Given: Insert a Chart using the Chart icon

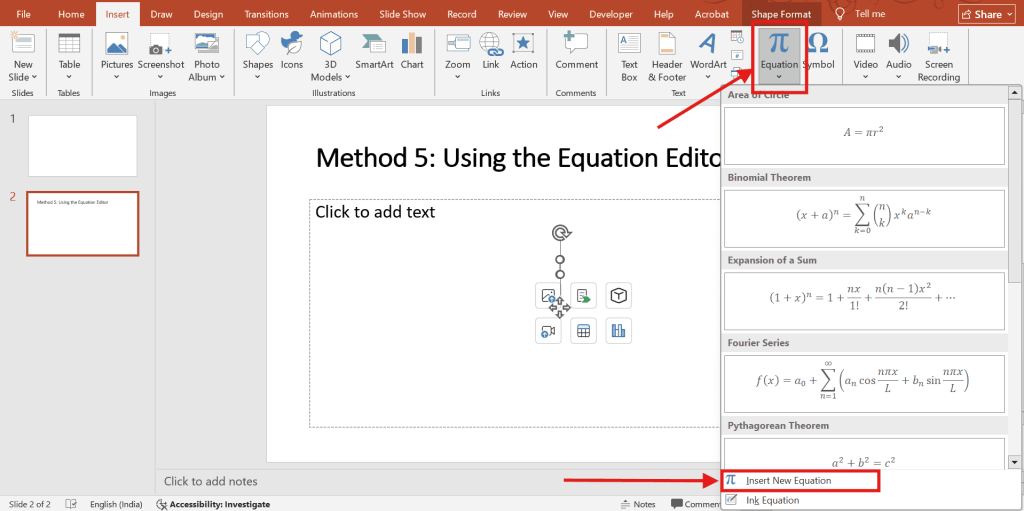Looking at the screenshot, I should [x=412, y=45].
